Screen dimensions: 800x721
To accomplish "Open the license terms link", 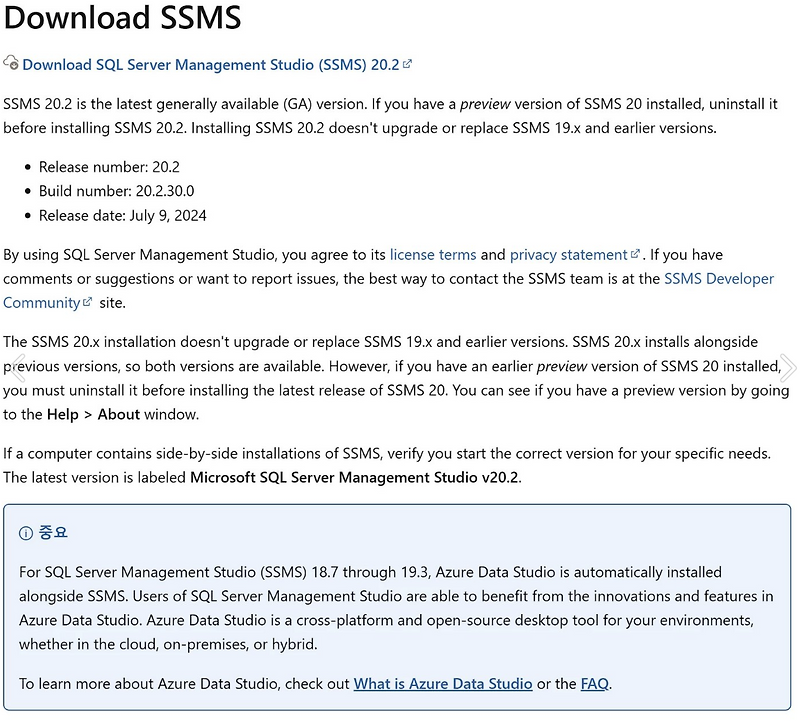I will pos(432,254).
